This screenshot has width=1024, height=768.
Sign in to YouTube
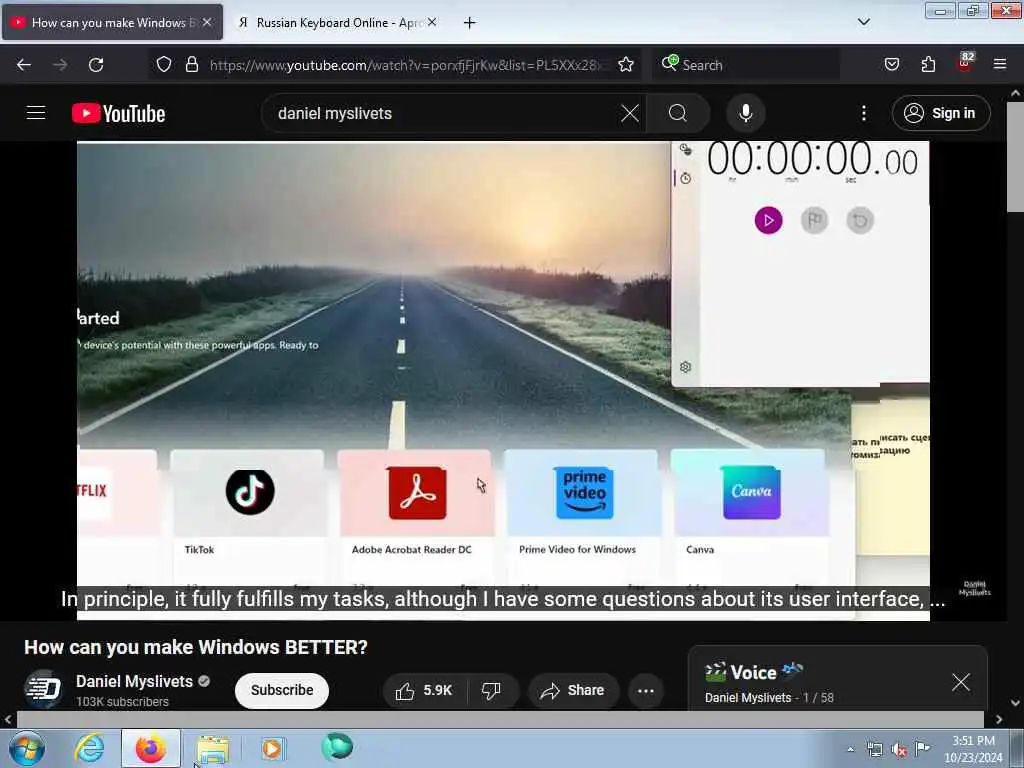click(x=940, y=113)
